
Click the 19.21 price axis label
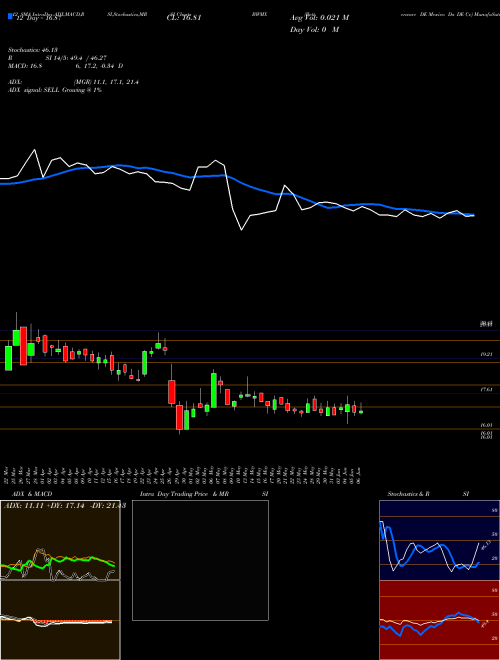click(487, 355)
